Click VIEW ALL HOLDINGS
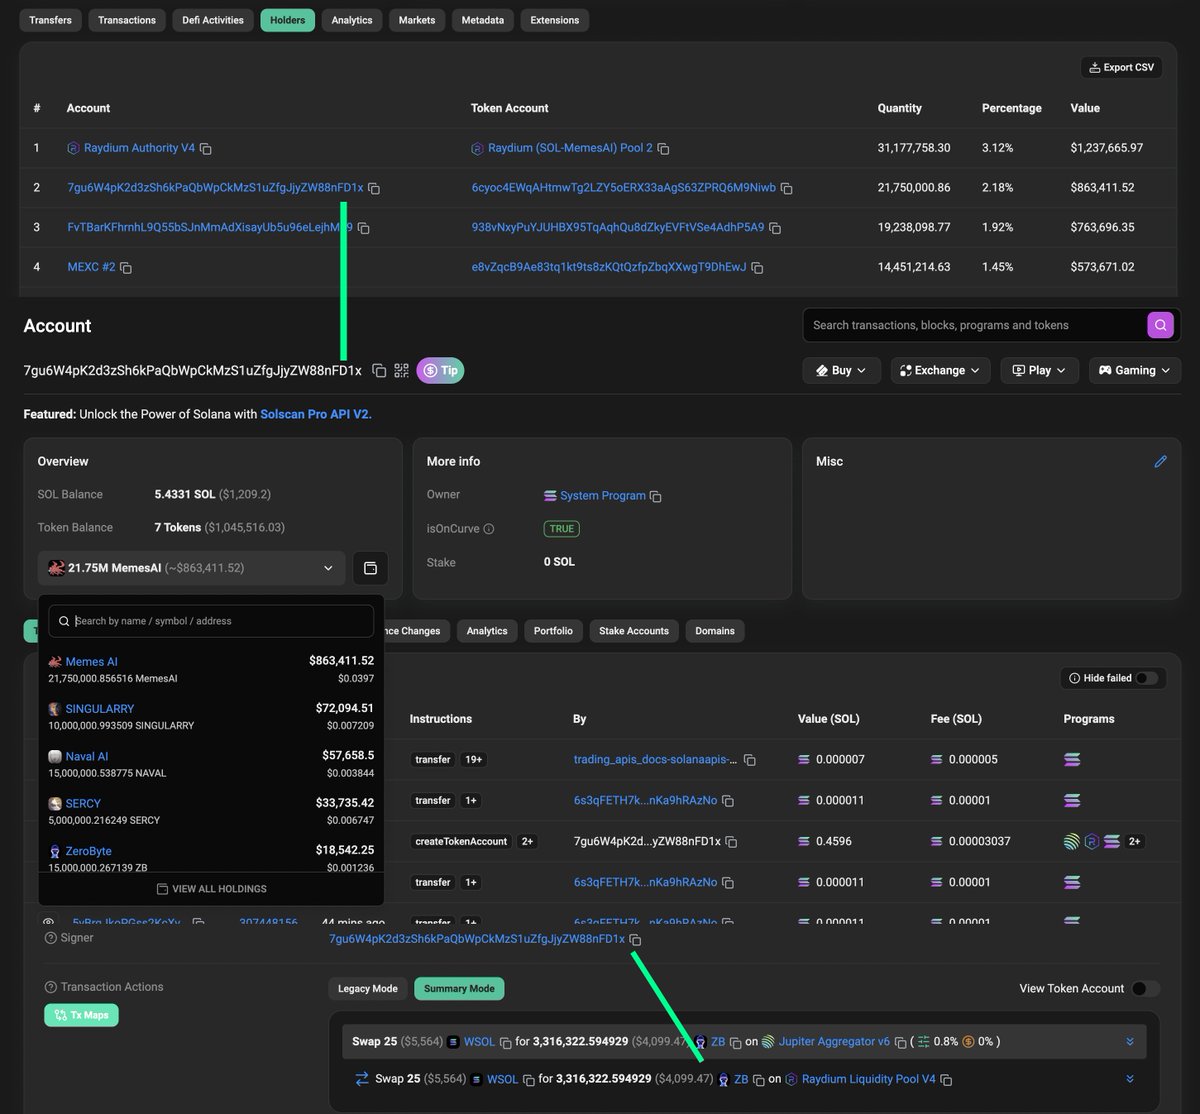This screenshot has width=1200, height=1114. pyautogui.click(x=211, y=889)
